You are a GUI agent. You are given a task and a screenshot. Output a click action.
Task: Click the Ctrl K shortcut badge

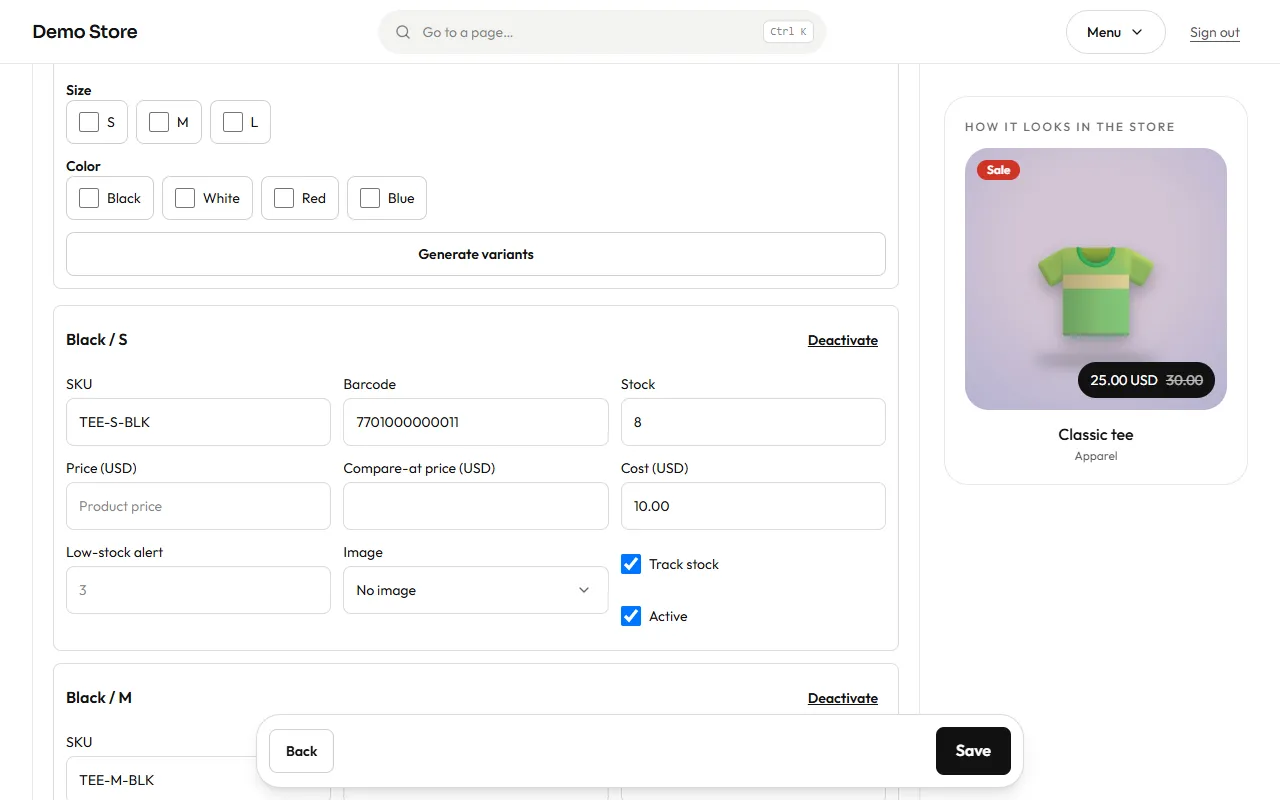[788, 32]
